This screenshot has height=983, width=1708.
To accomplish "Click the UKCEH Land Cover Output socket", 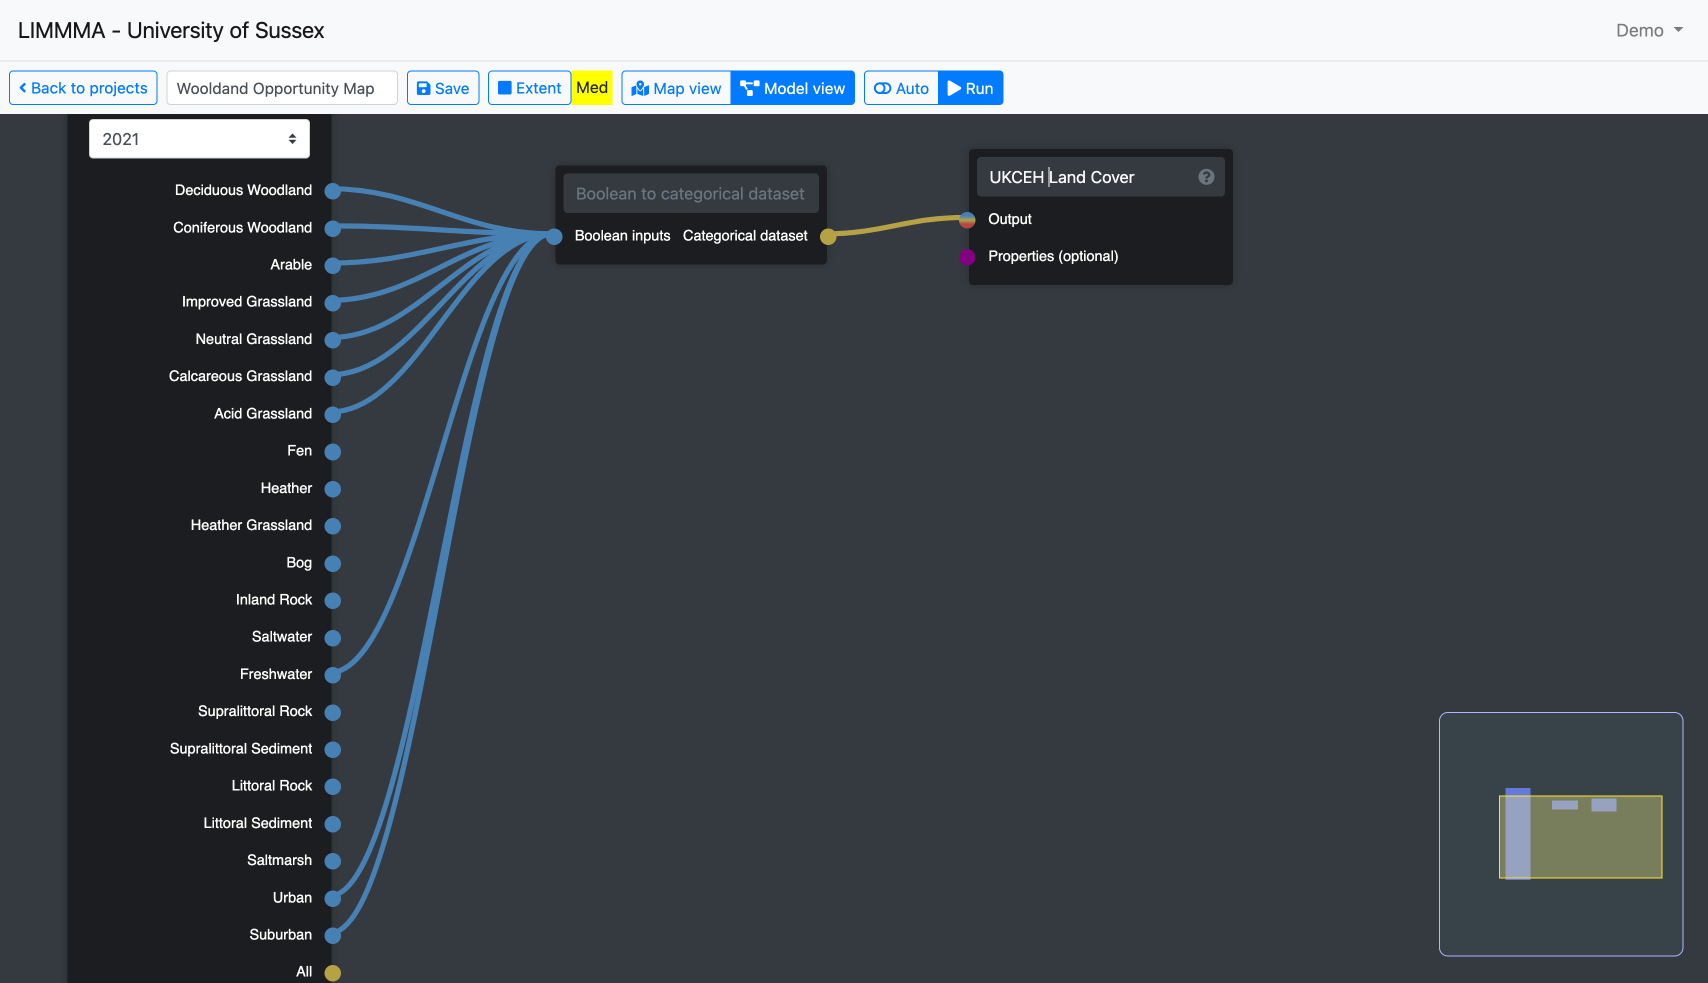I will (x=967, y=220).
